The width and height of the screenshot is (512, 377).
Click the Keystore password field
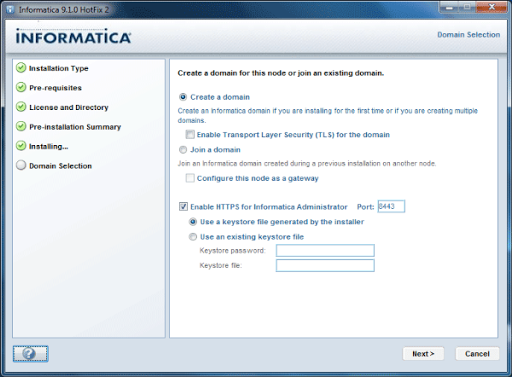325,250
